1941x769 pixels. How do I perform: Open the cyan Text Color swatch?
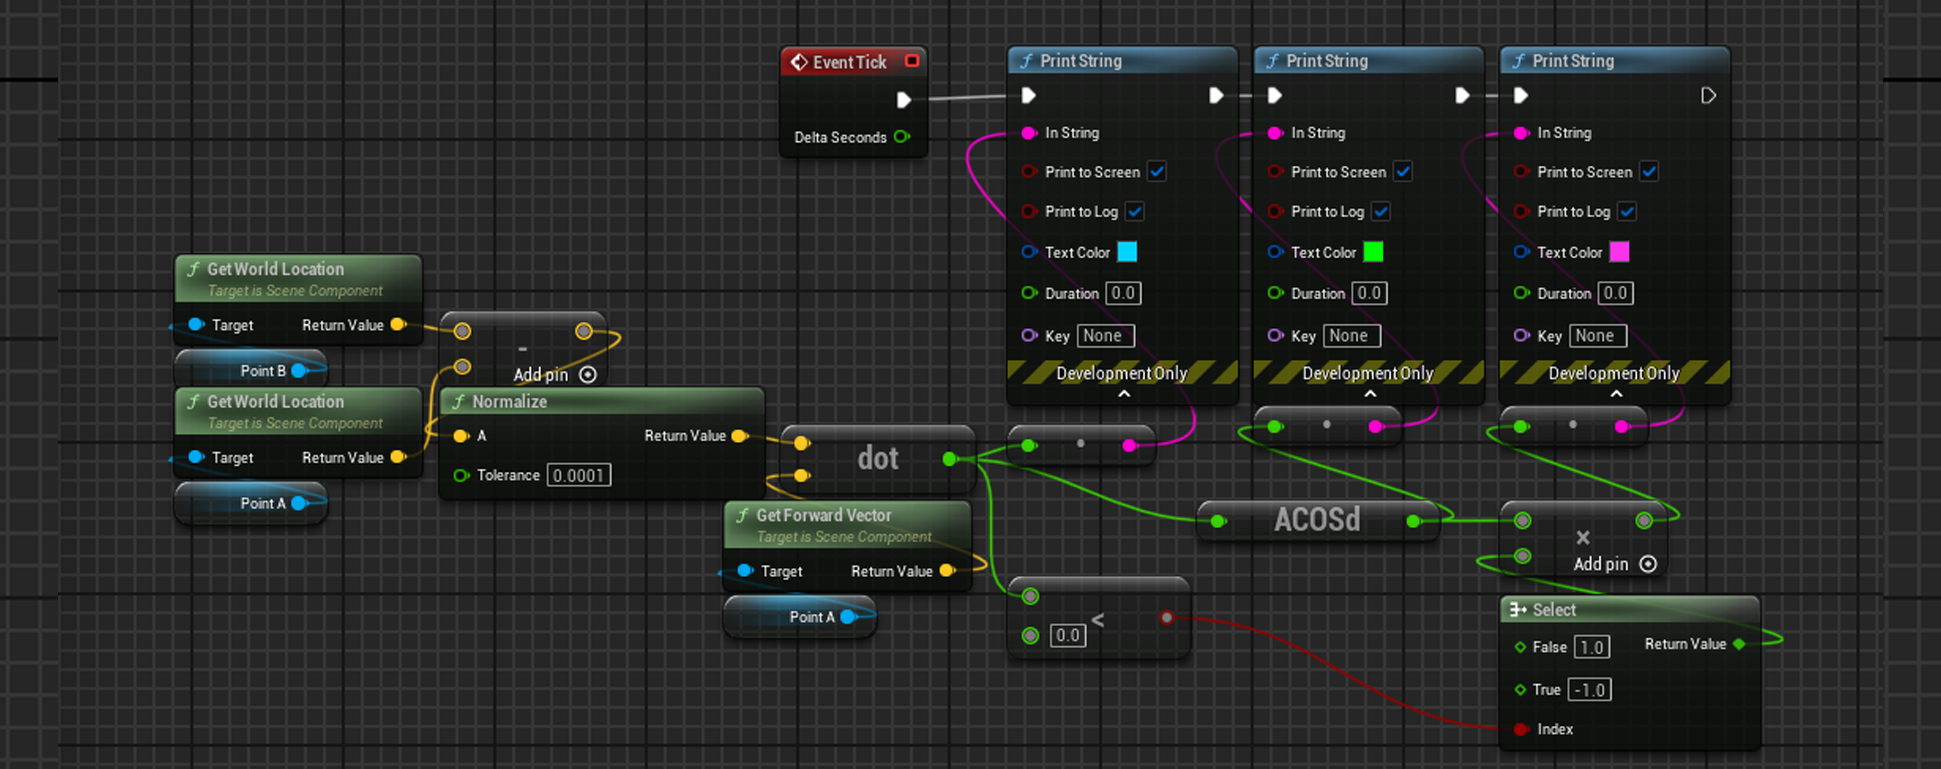pos(1127,252)
